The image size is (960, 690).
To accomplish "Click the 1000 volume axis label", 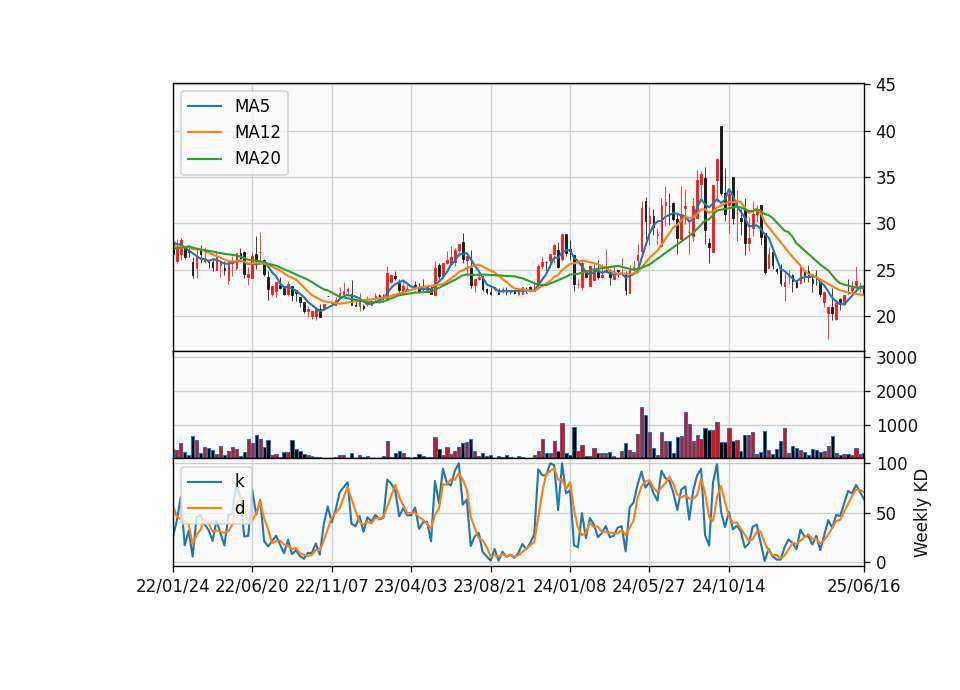I will tap(896, 426).
